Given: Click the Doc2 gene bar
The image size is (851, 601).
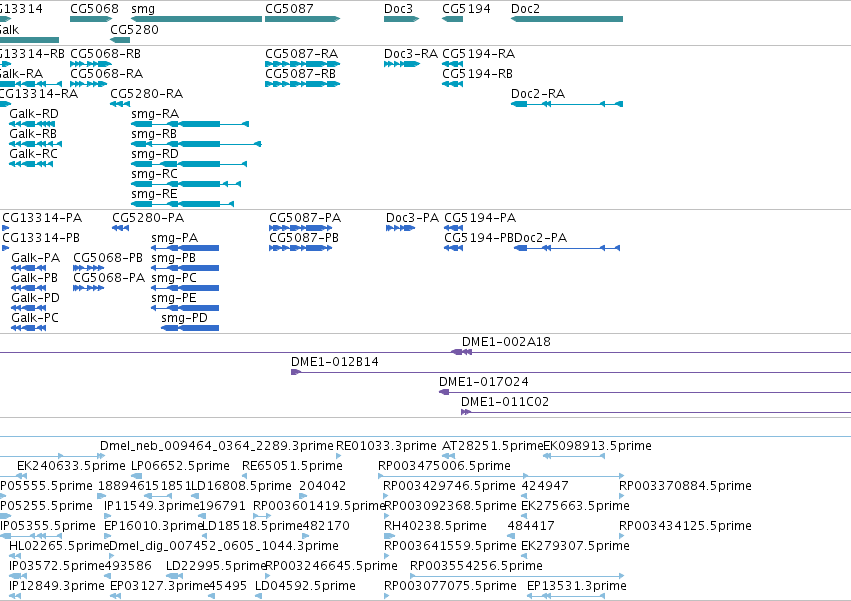Looking at the screenshot, I should pos(567,19).
